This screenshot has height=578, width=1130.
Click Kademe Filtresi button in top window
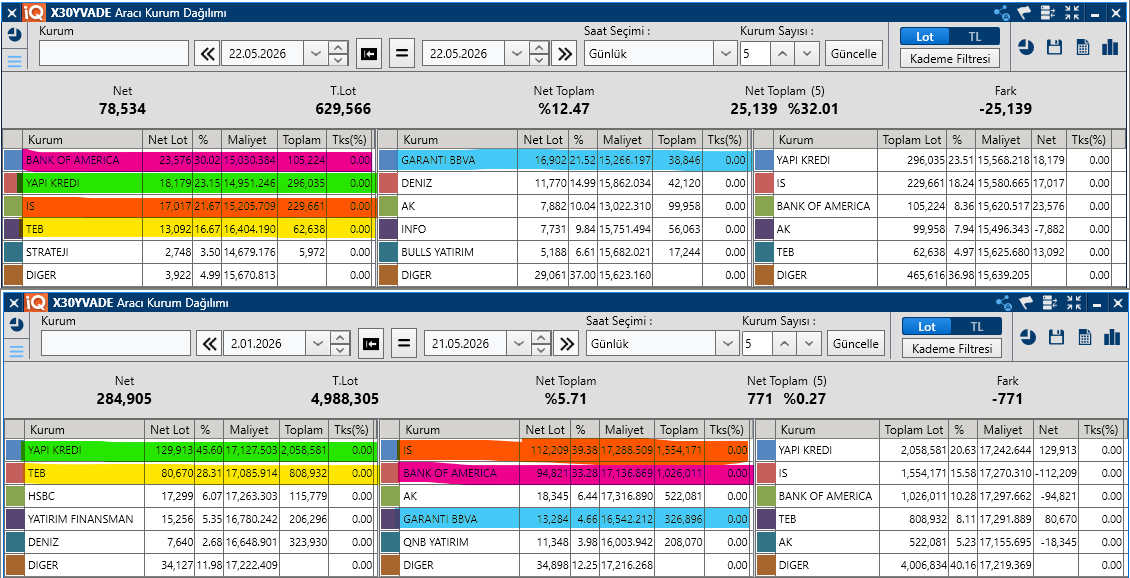pos(950,59)
